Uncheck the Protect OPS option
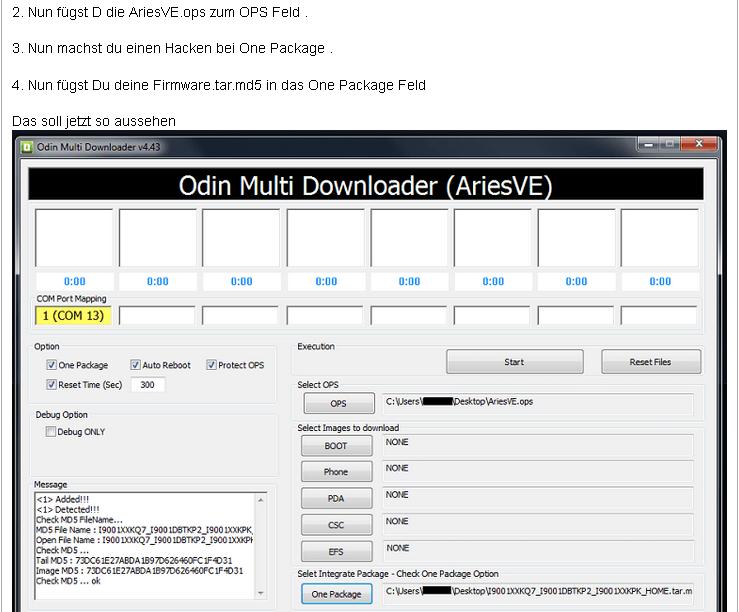Screen dimensions: 739x612 click(x=212, y=365)
